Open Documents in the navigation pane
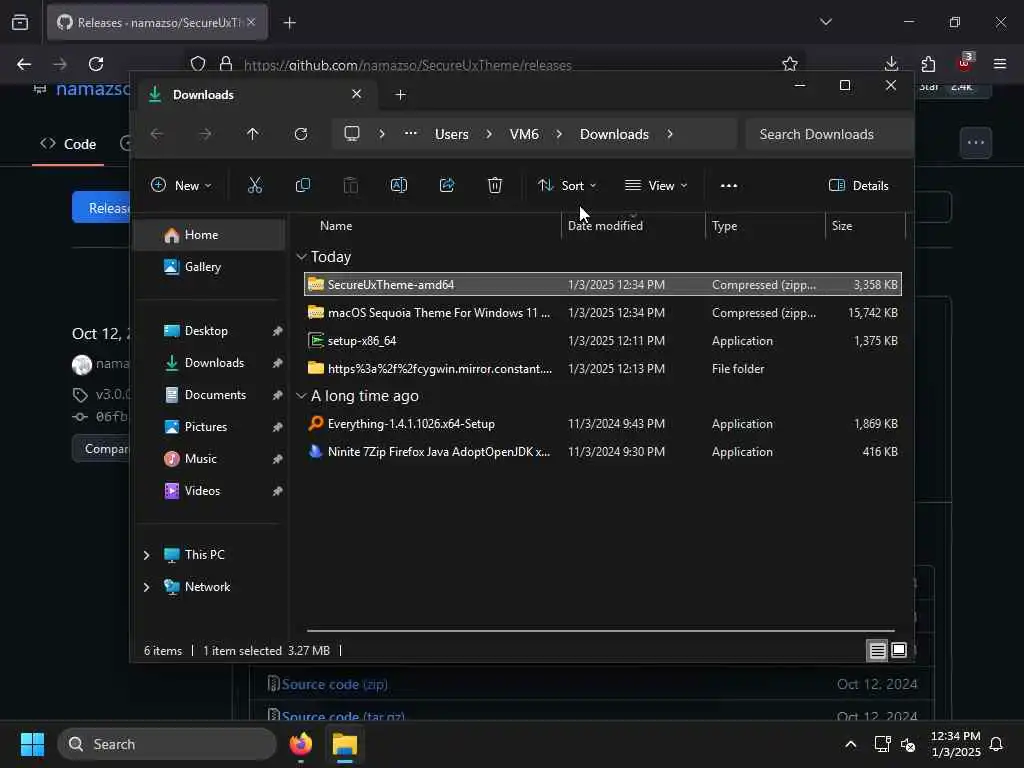This screenshot has height=768, width=1024. pos(209,395)
